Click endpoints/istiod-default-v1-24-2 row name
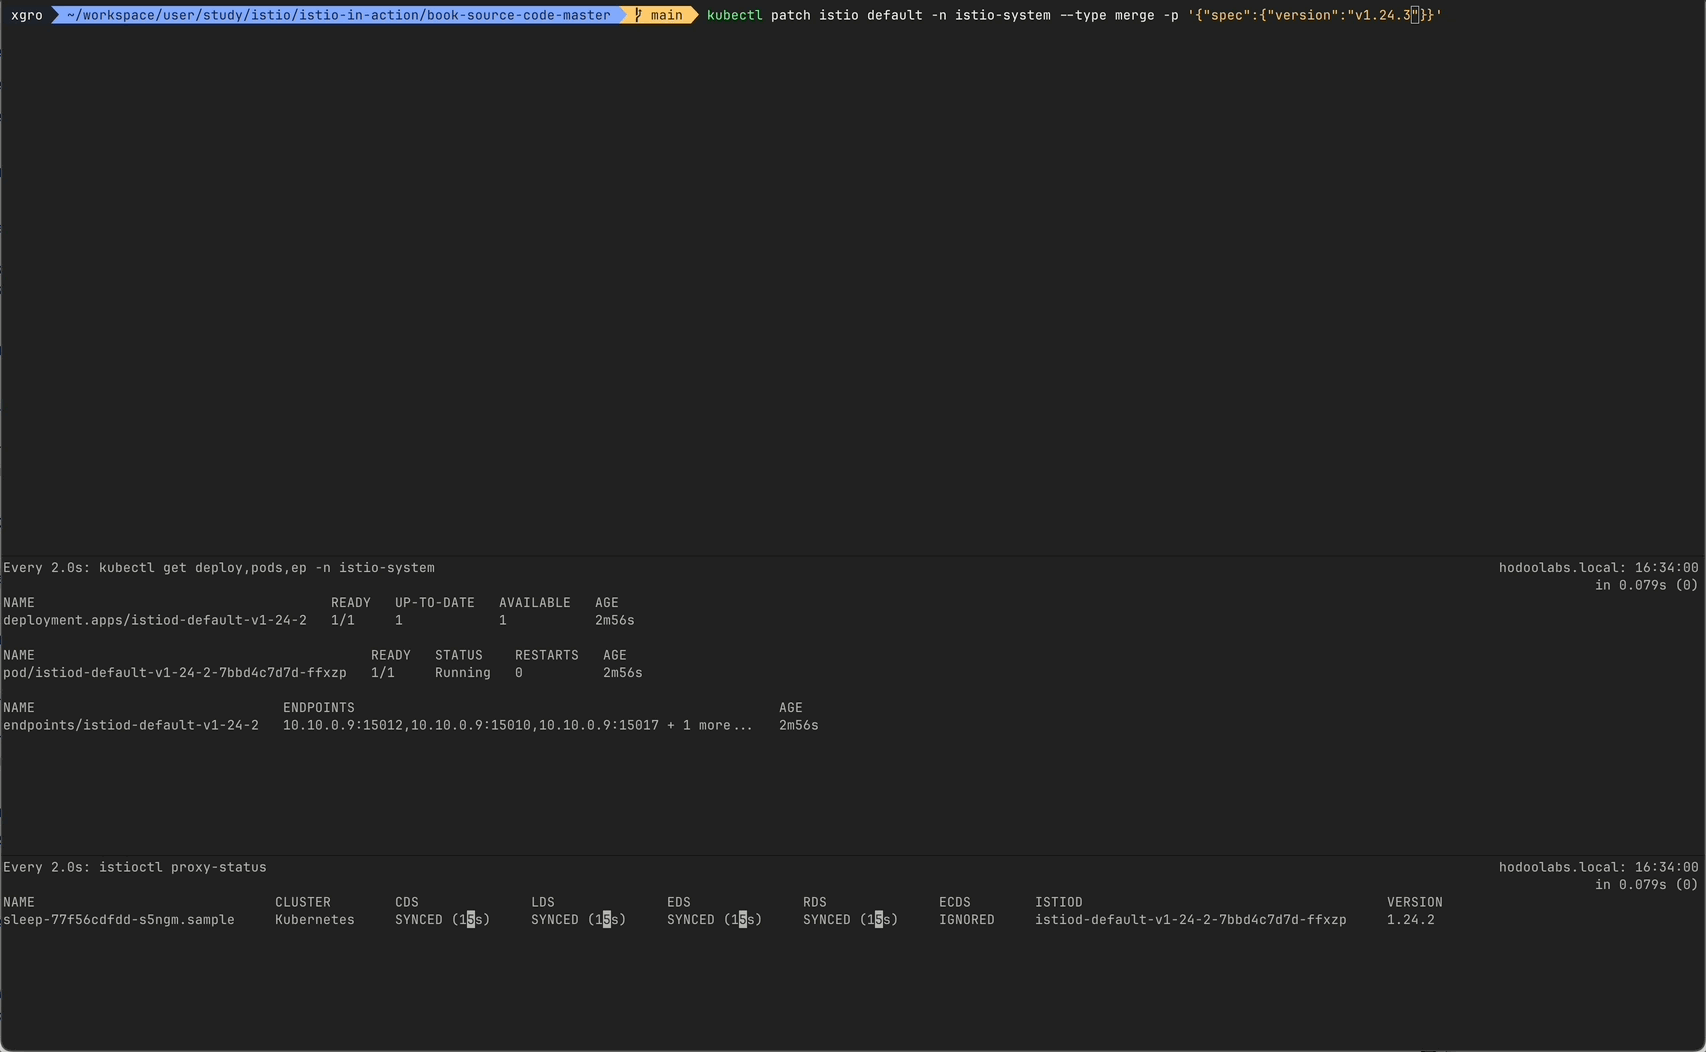The height and width of the screenshot is (1052, 1706). [131, 725]
